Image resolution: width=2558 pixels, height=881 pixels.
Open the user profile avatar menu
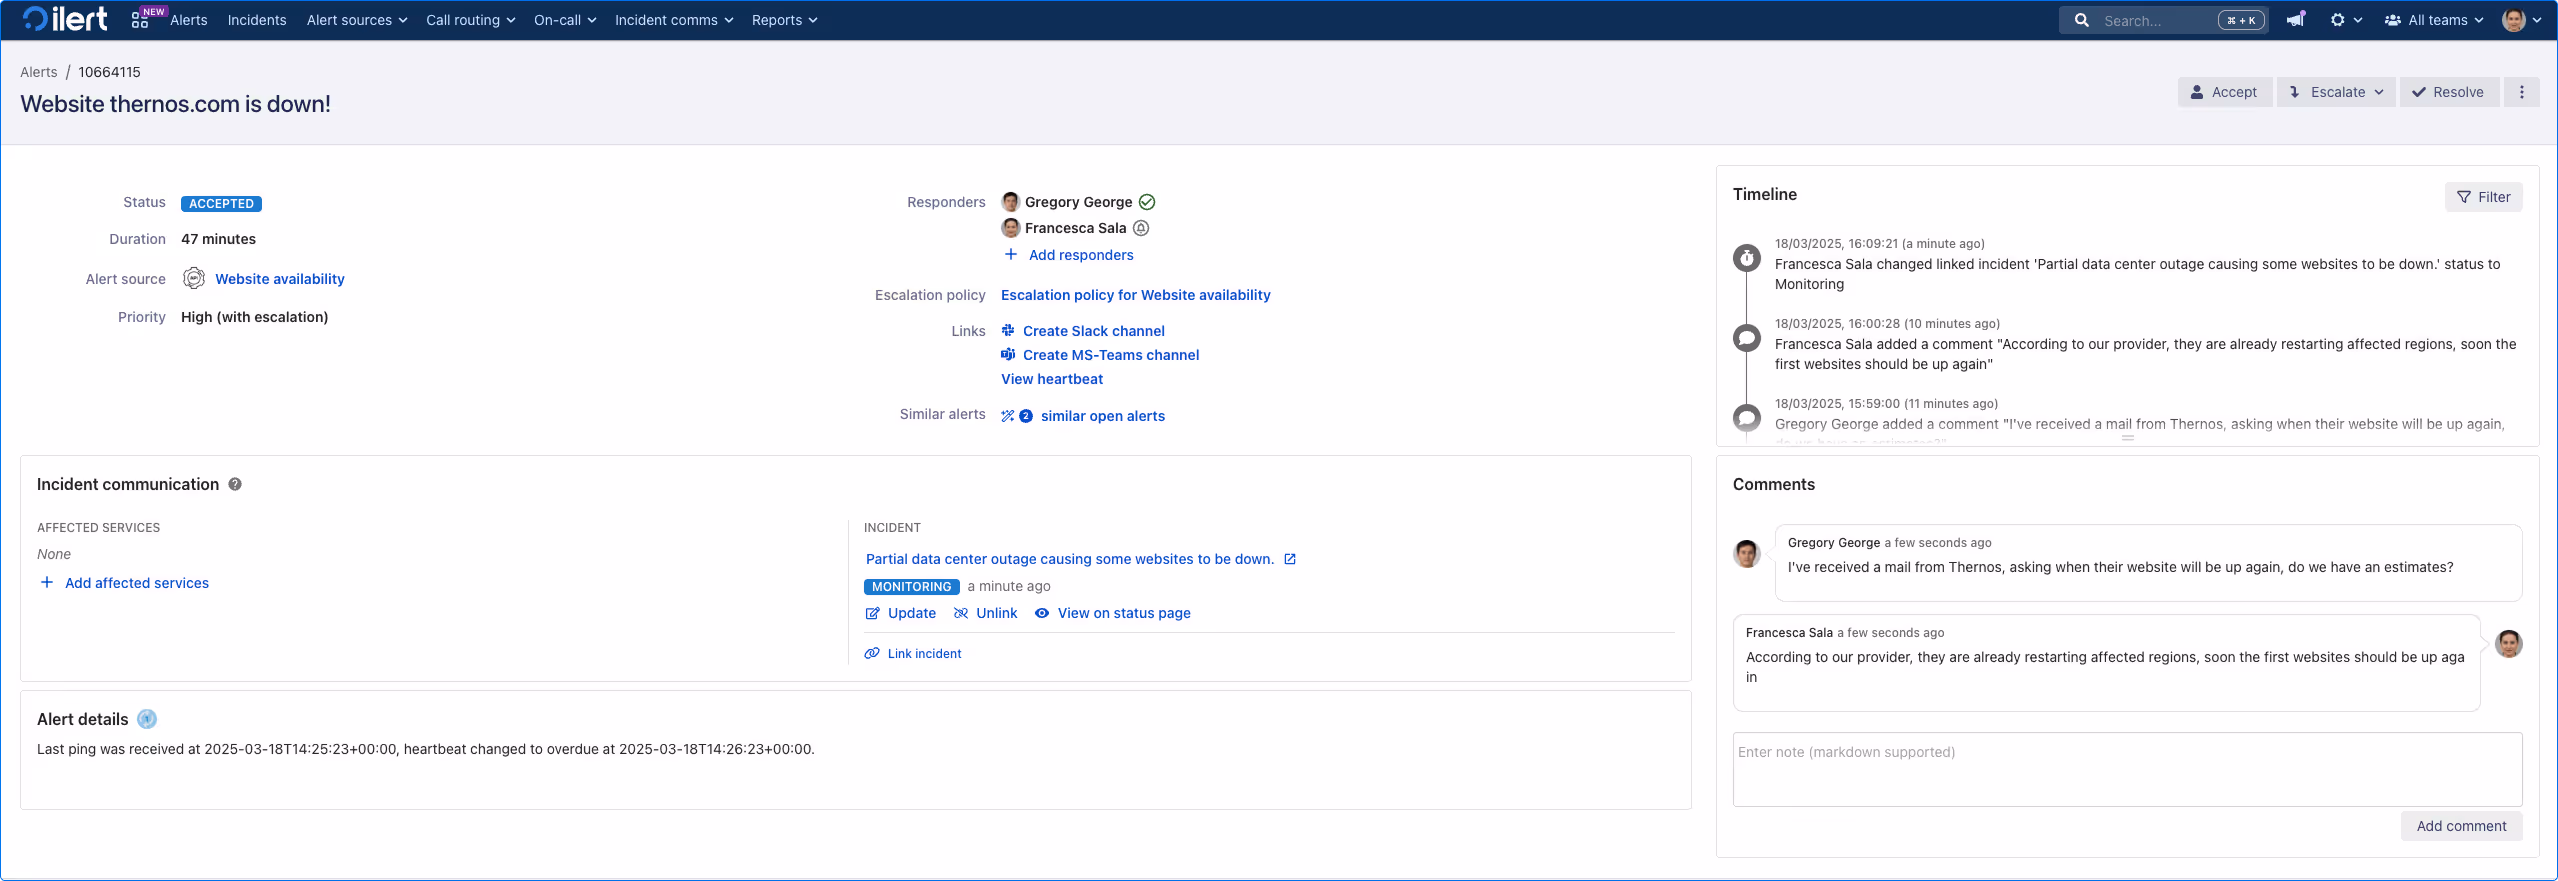pos(2521,20)
